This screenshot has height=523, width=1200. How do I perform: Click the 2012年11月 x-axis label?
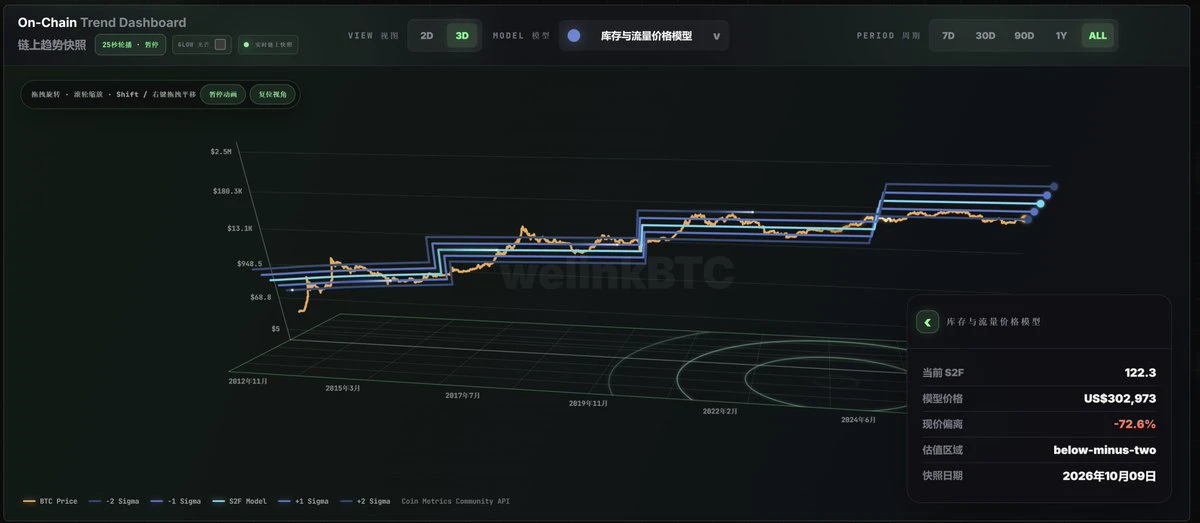(246, 381)
